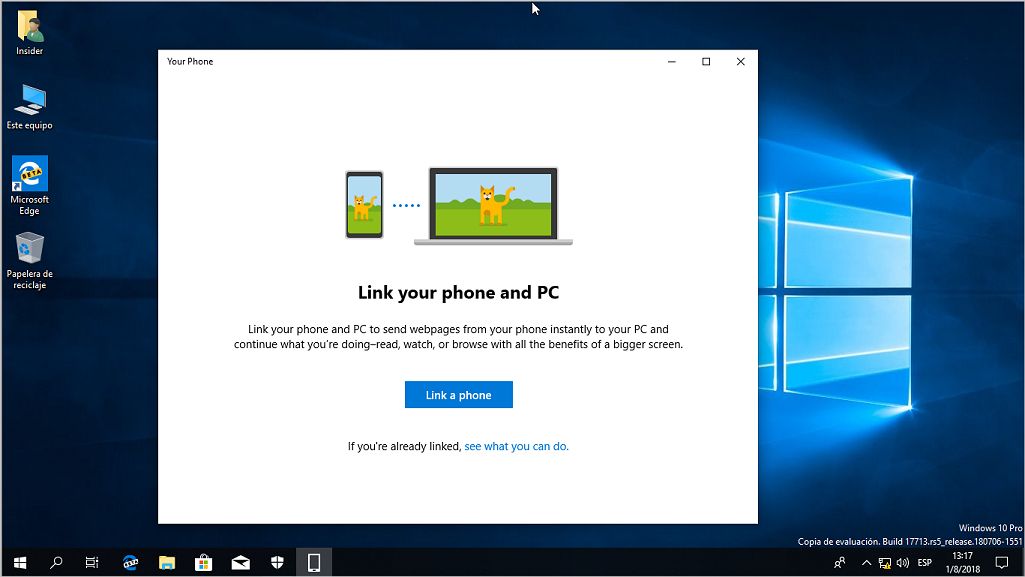Screen dimensions: 1025x577
Task: Launch Edge from the taskbar
Action: [x=130, y=562]
